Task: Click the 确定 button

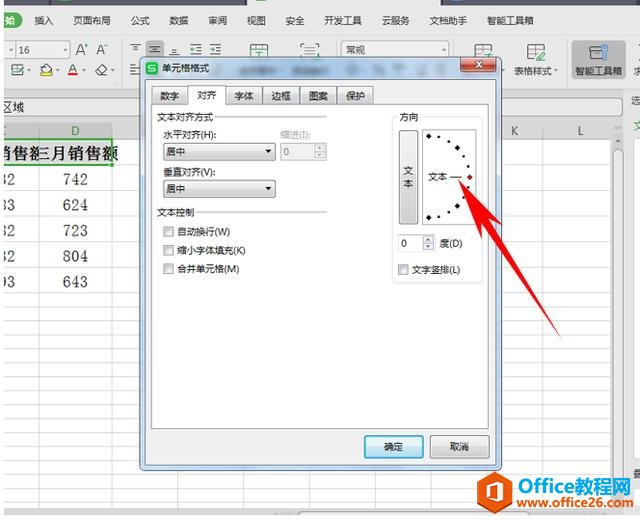Action: tap(393, 447)
